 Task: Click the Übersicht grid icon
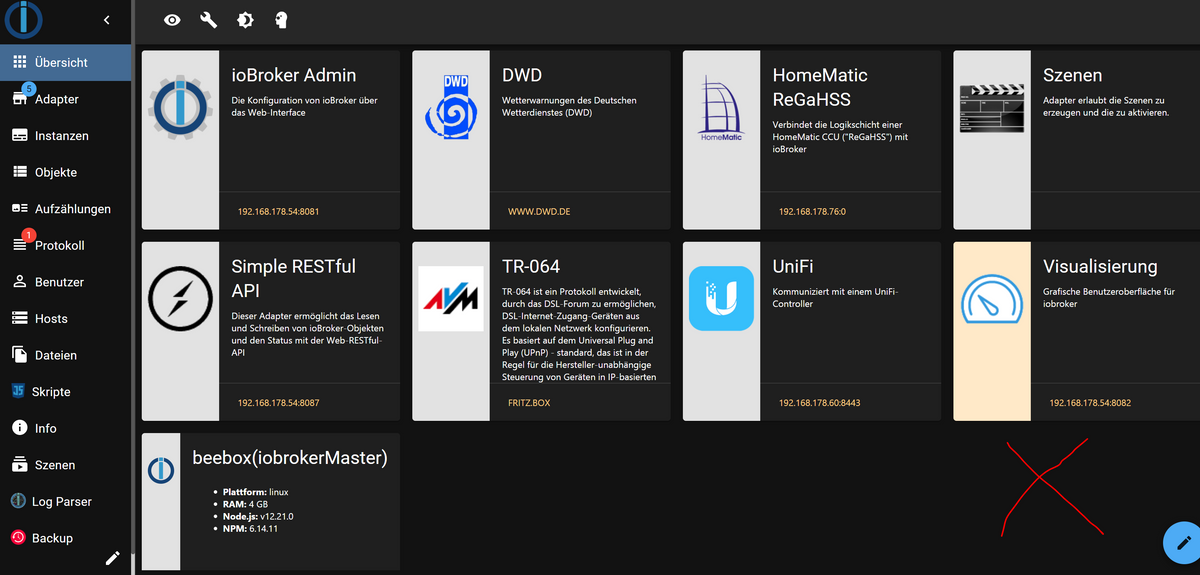click(x=19, y=62)
